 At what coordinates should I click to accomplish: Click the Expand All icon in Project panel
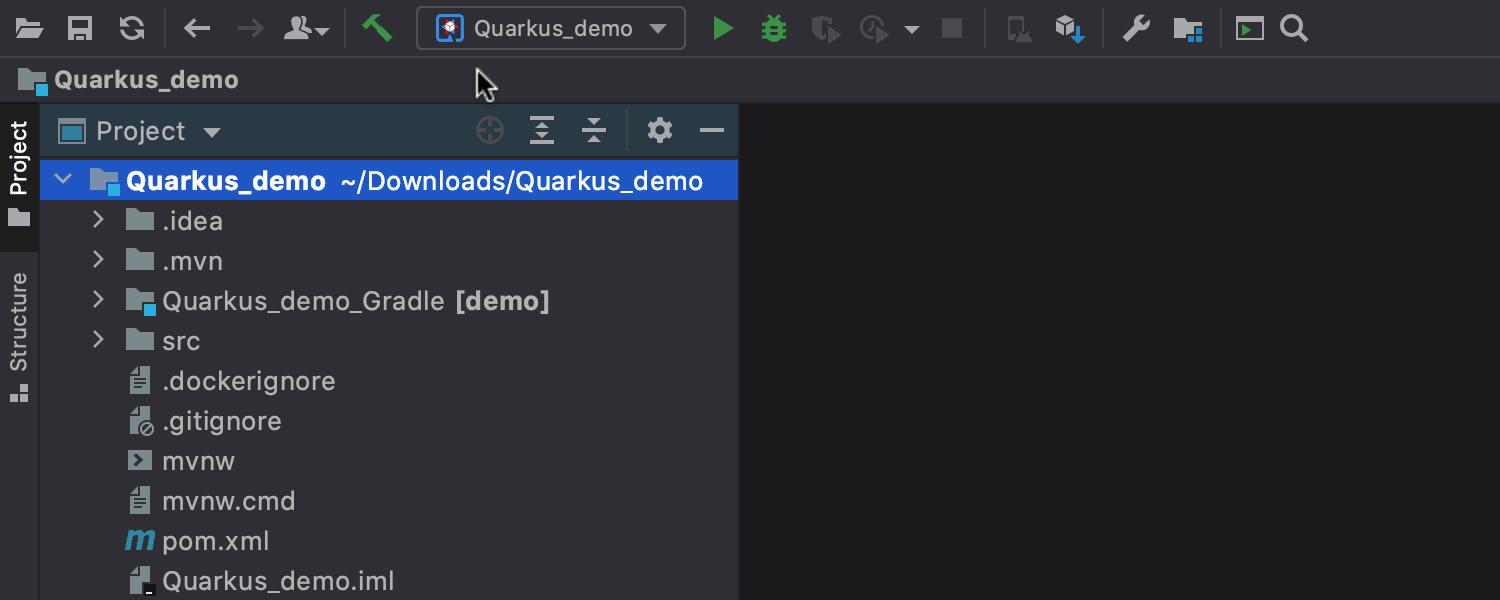(x=542, y=131)
